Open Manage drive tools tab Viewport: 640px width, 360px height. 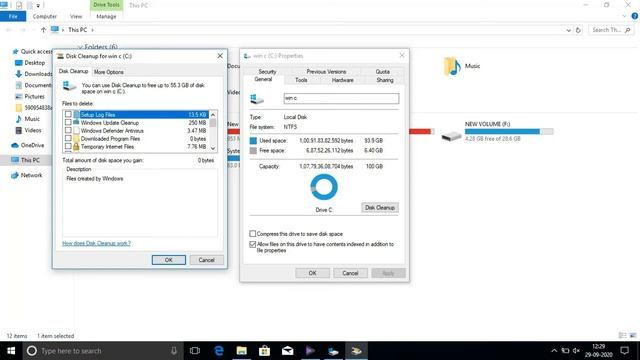[106, 16]
